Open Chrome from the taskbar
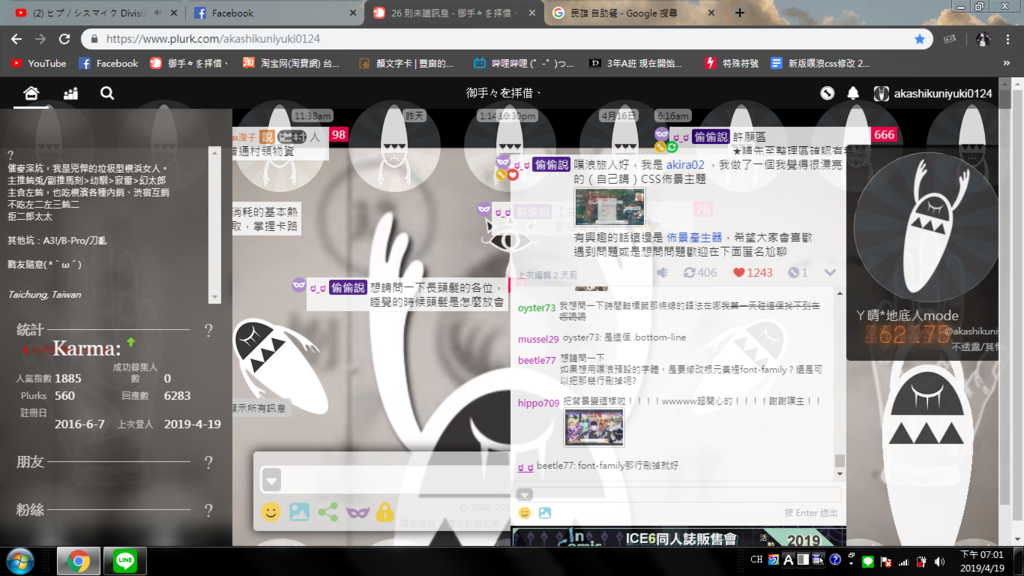The height and width of the screenshot is (576, 1024). click(x=78, y=561)
